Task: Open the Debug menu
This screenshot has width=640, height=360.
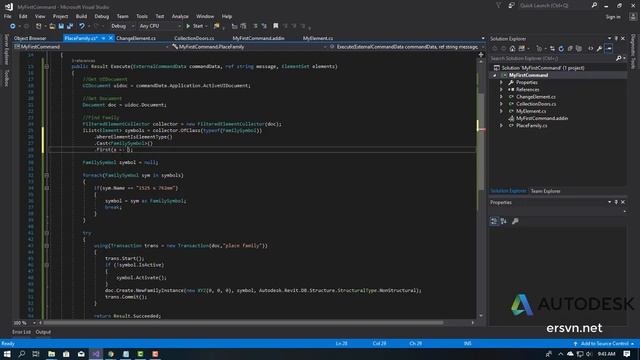Action: point(102,16)
